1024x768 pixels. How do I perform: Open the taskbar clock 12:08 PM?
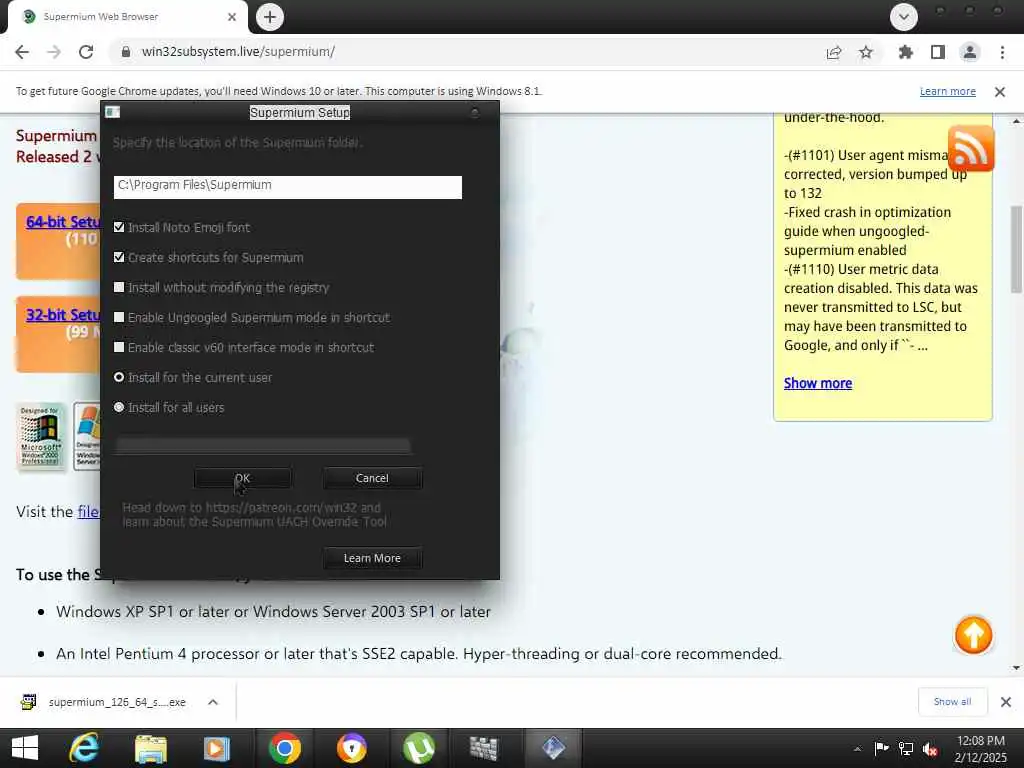[x=980, y=749]
